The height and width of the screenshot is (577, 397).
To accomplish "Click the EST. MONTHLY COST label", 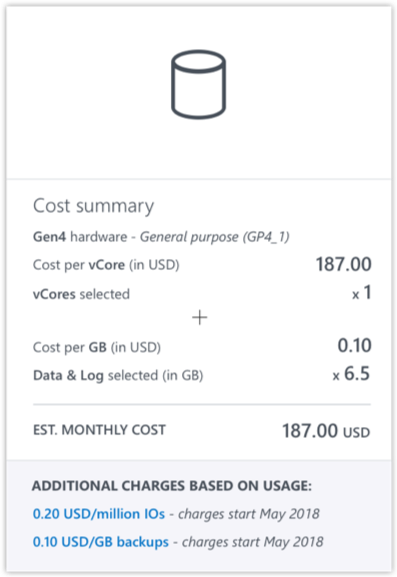I will click(x=99, y=430).
